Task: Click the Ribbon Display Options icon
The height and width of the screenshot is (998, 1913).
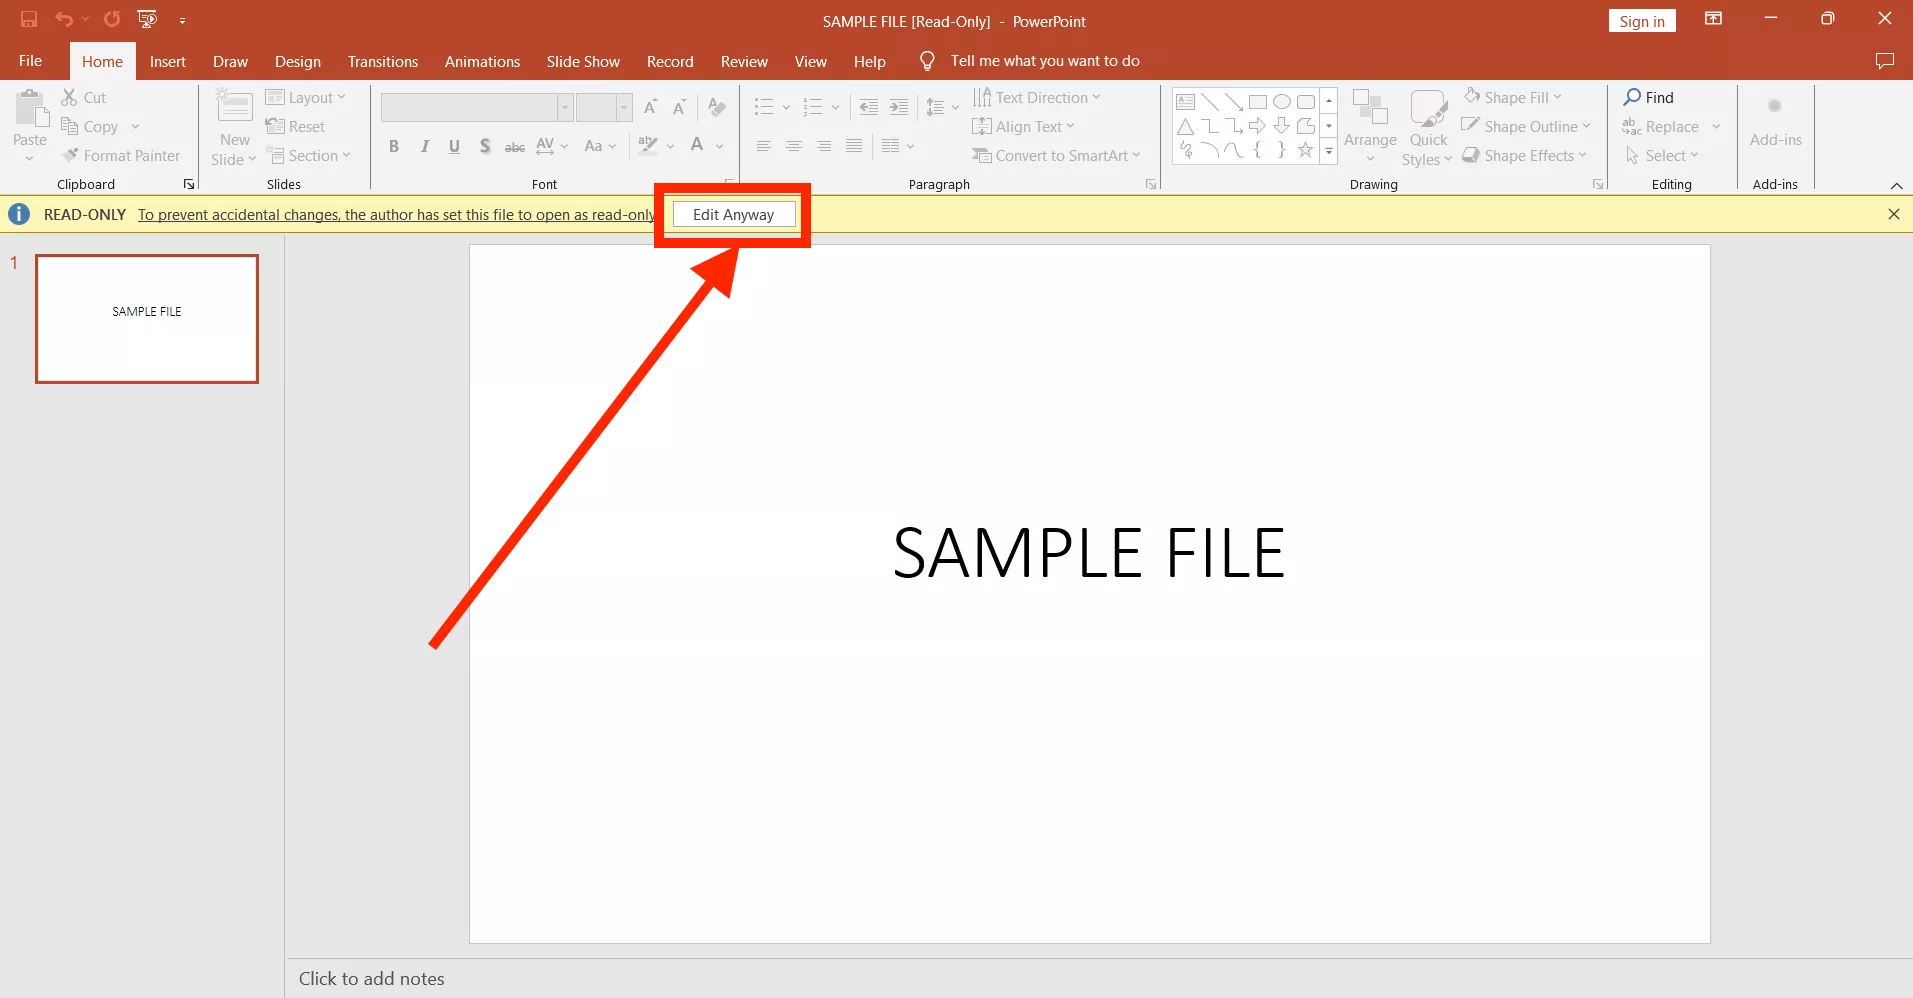Action: (x=1713, y=19)
